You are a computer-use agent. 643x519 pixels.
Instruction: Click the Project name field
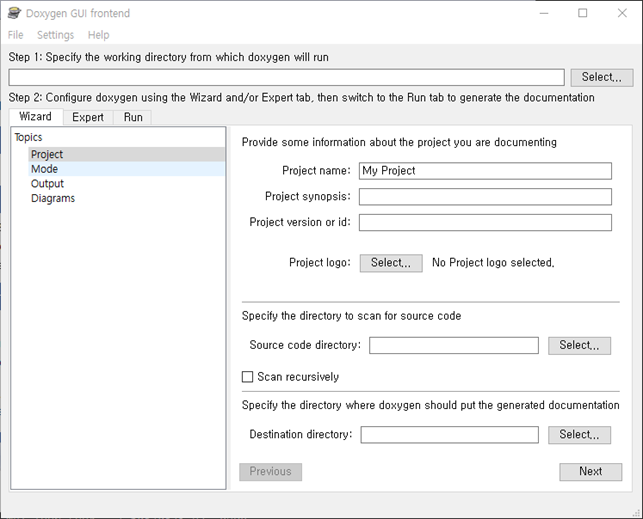click(485, 171)
